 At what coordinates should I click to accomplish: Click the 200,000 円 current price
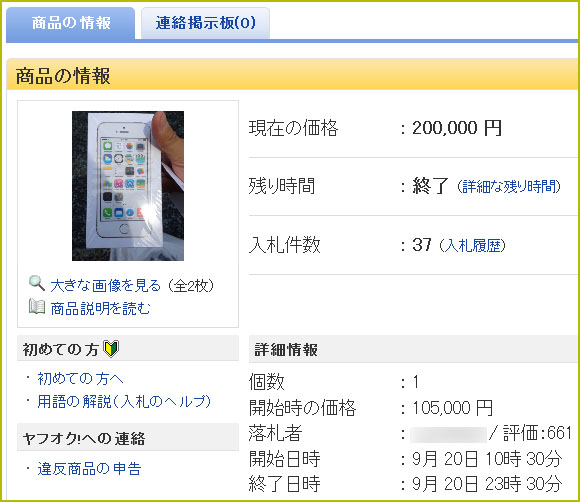(457, 128)
